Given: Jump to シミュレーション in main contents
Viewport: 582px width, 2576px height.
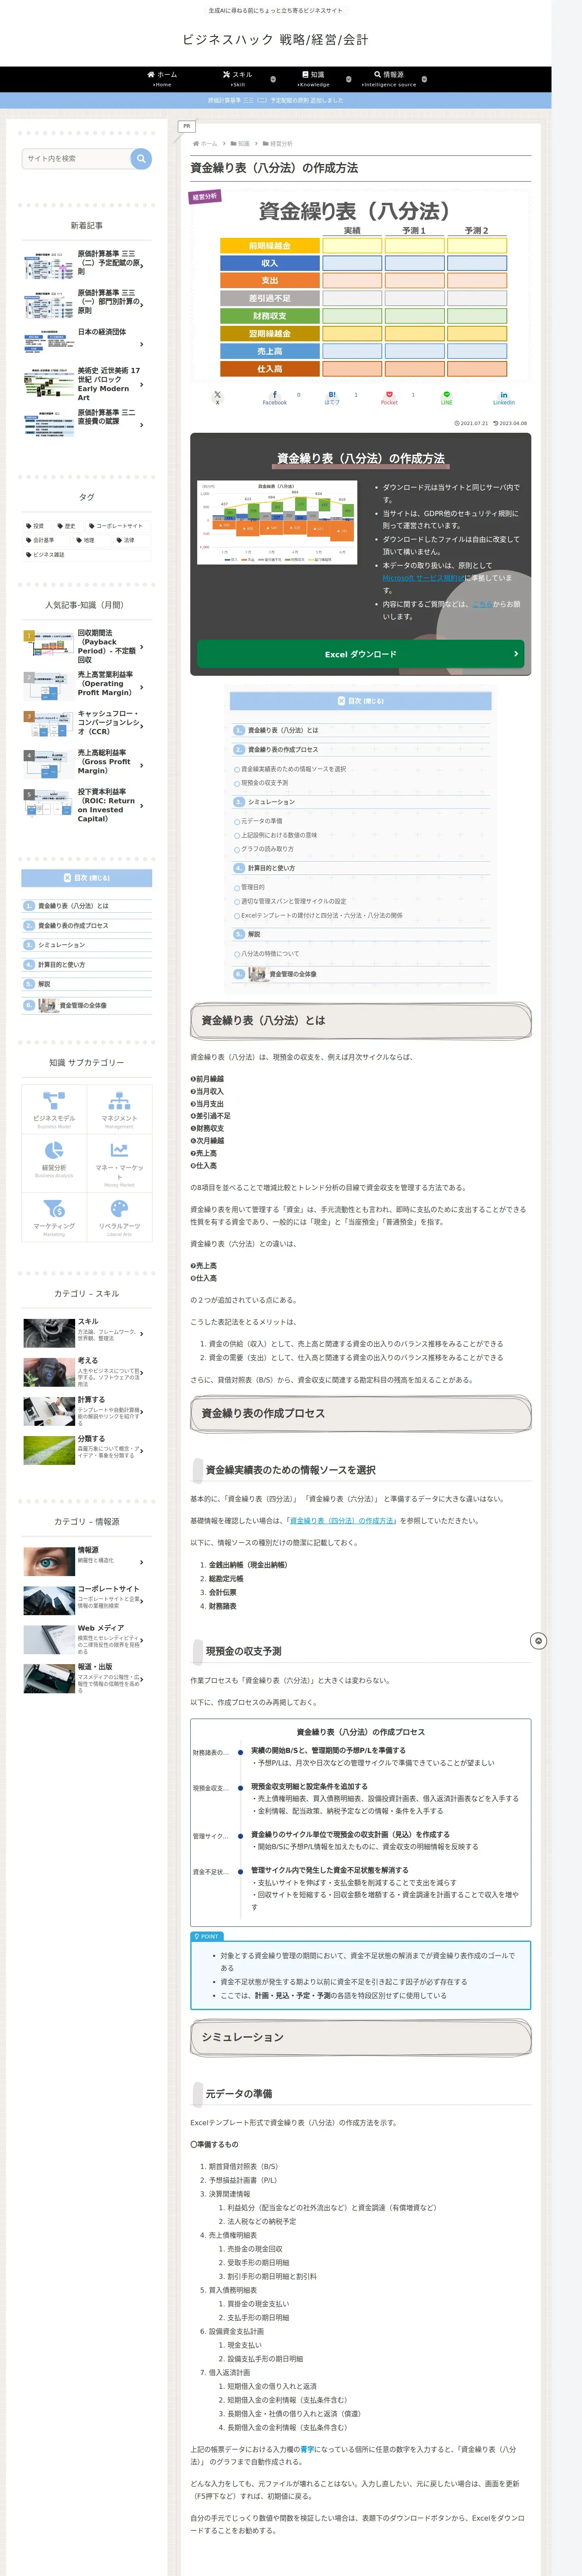Looking at the screenshot, I should 271,802.
